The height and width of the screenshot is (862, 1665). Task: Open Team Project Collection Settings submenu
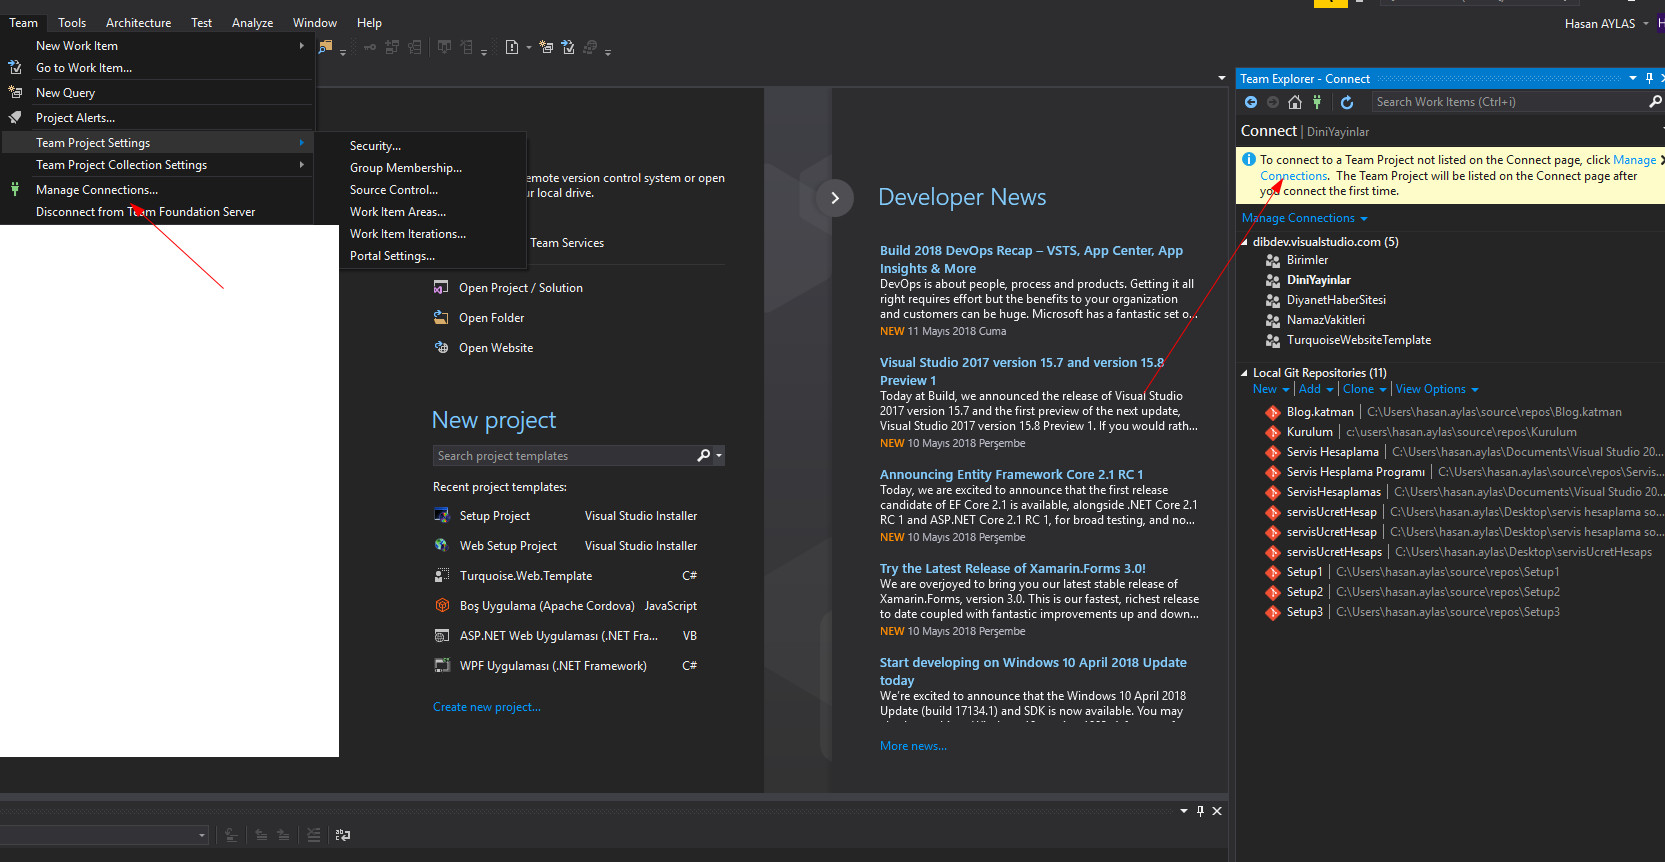157,165
